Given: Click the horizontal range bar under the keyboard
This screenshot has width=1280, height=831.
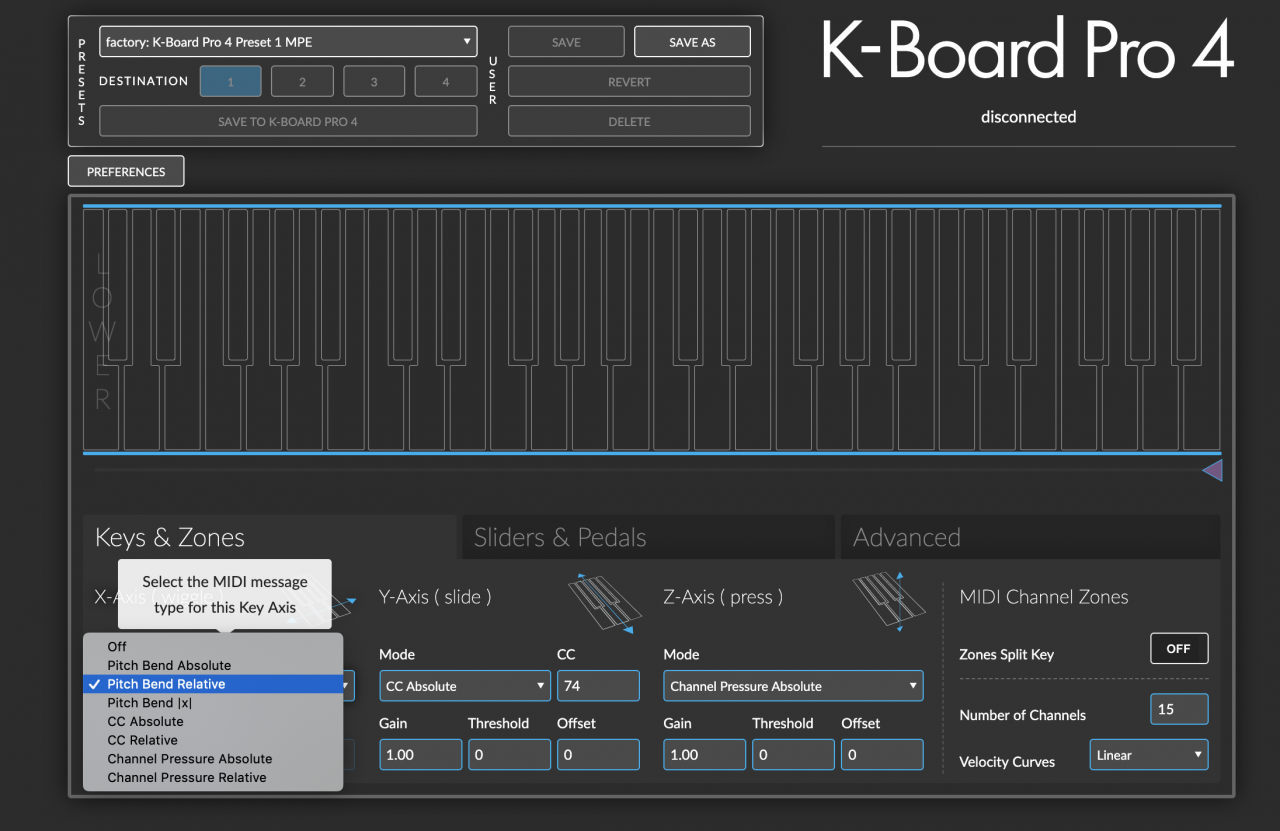Looking at the screenshot, I should pyautogui.click(x=640, y=469).
